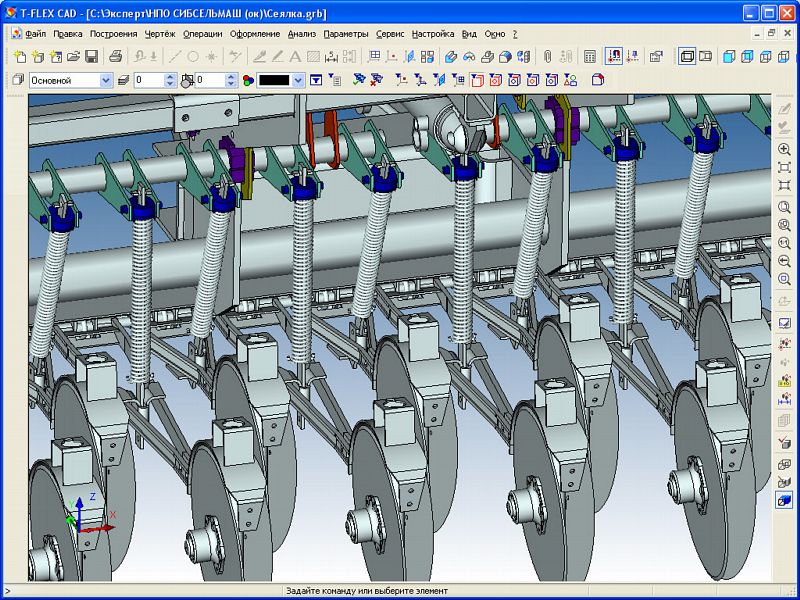Minimize the inner document window
Screen dimensions: 800x600
click(758, 33)
